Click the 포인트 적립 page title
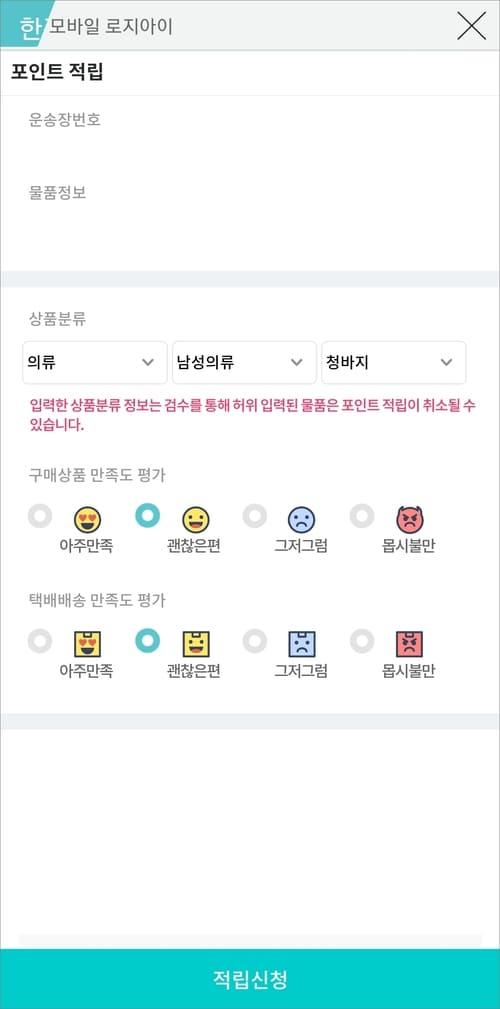Viewport: 500px width, 1009px height. pos(57,72)
